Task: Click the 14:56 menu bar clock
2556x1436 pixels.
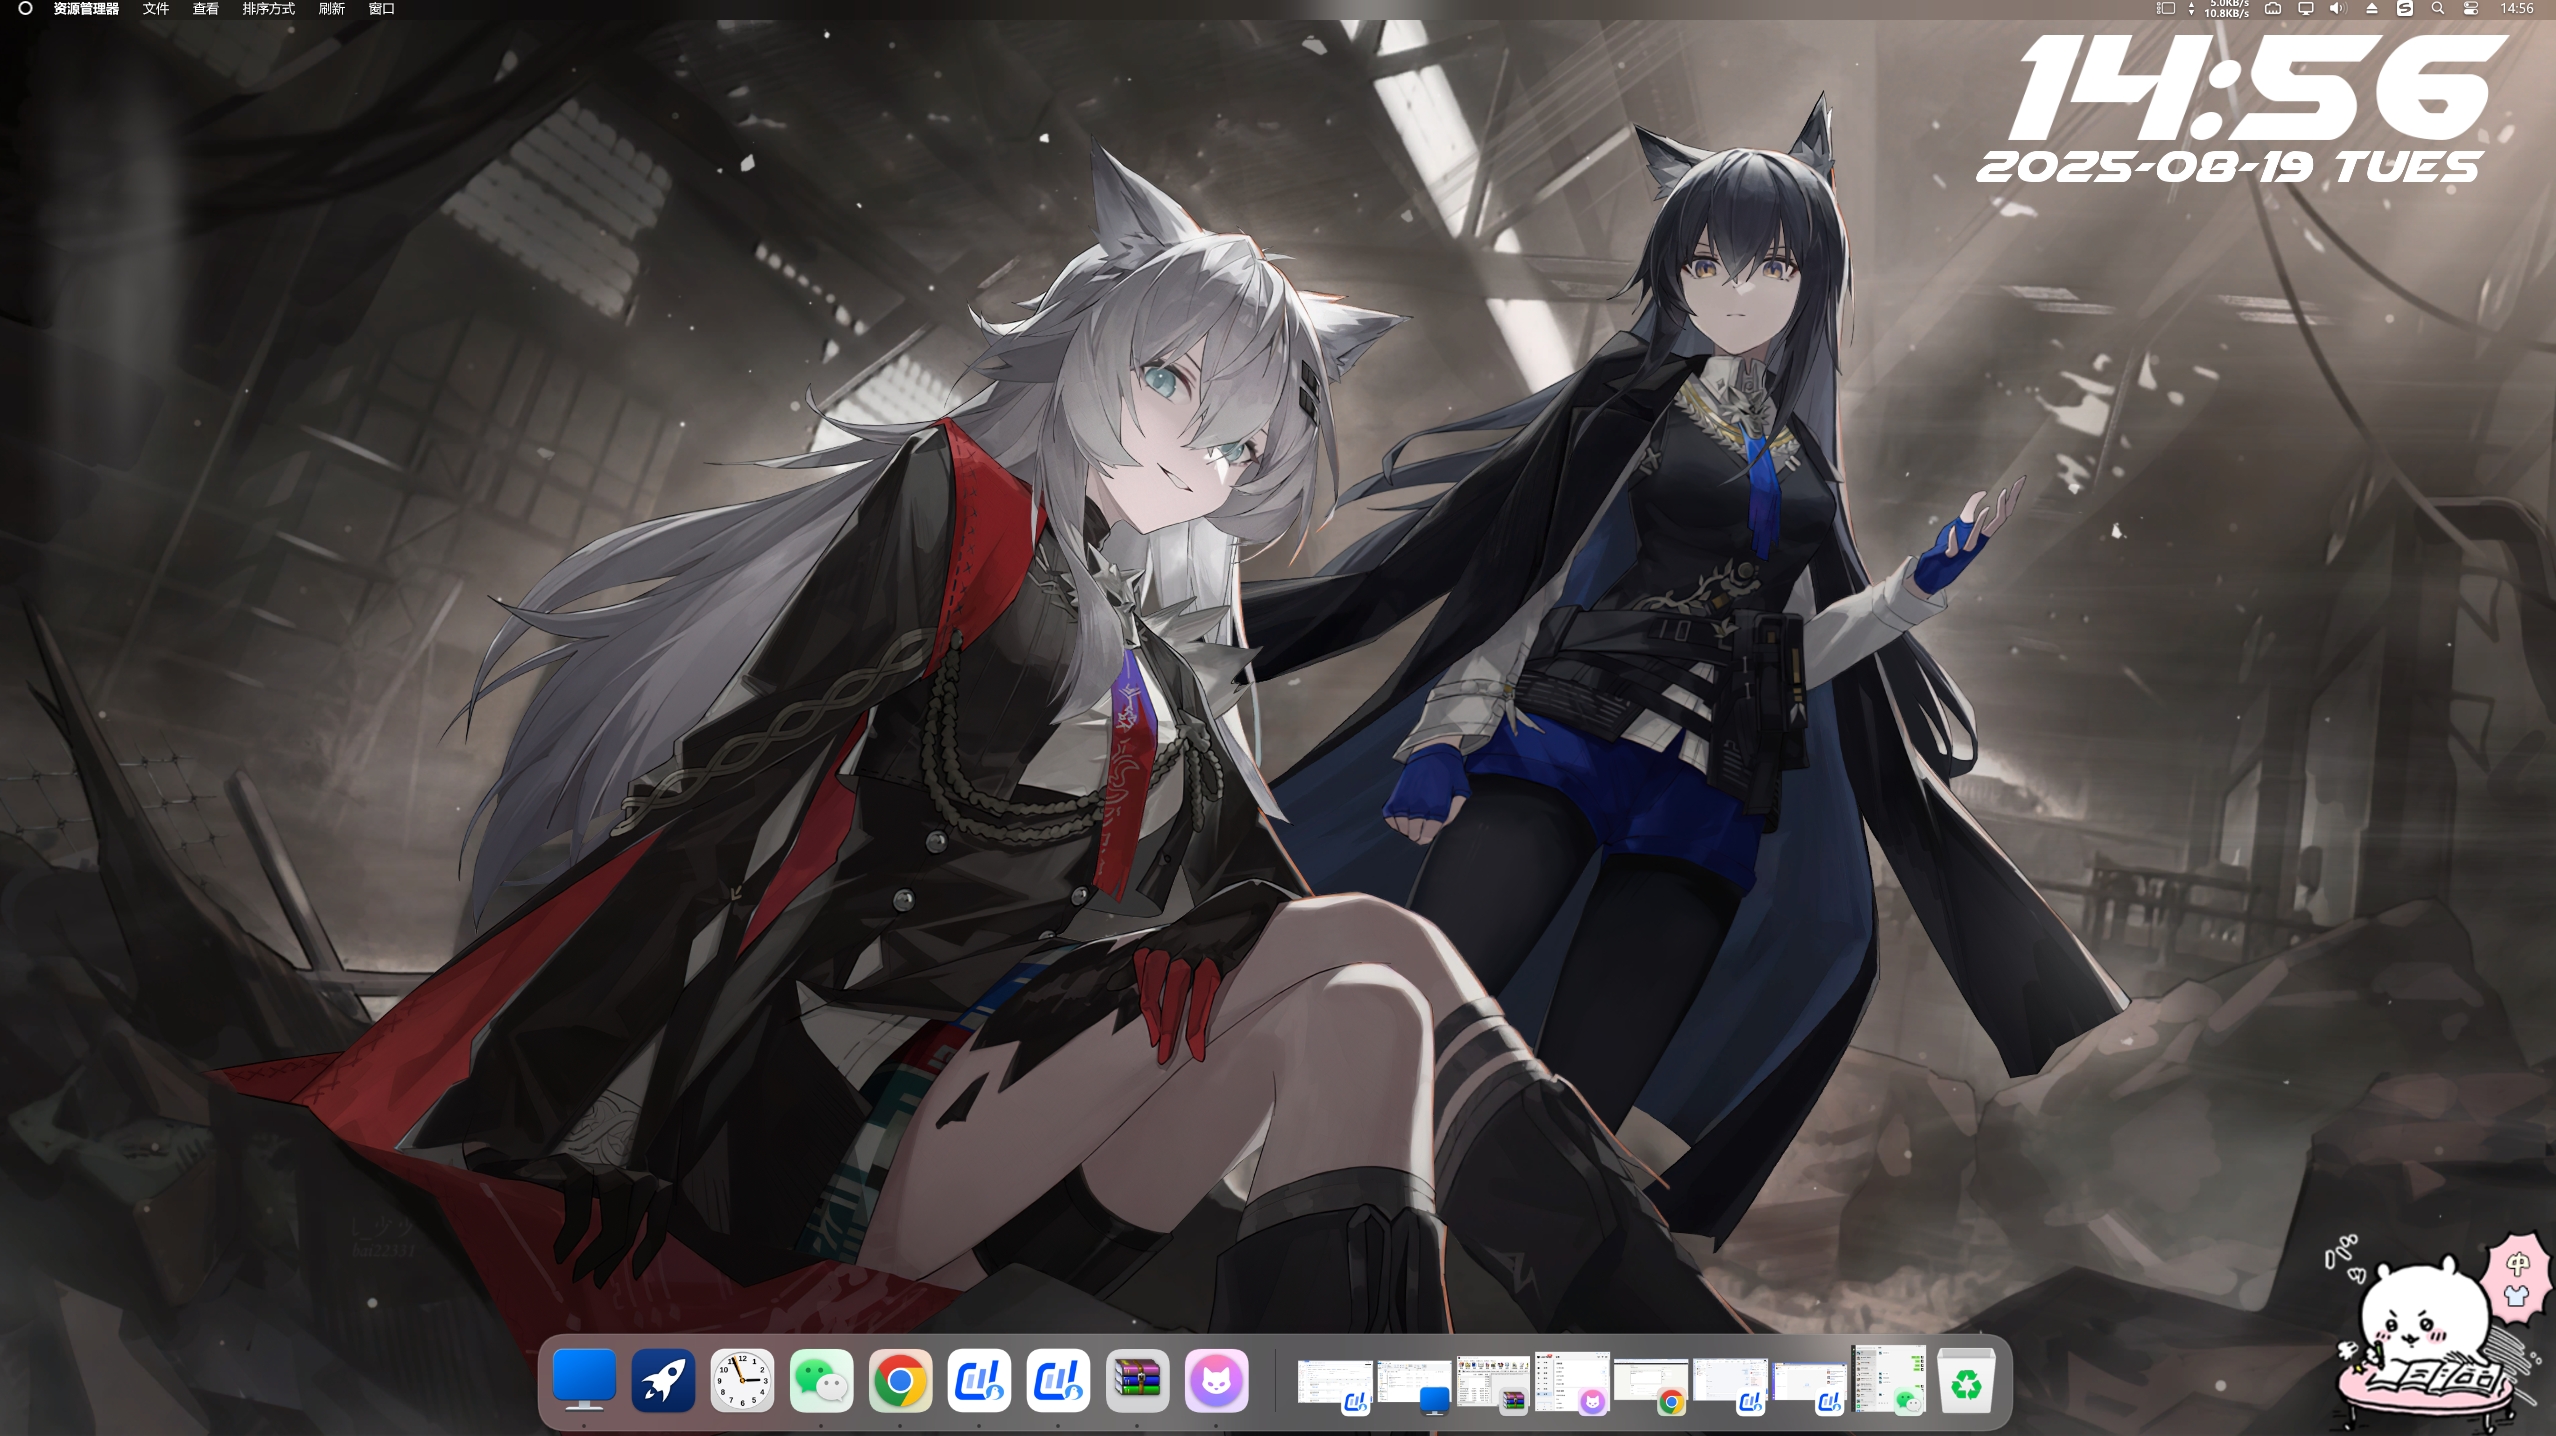Action: tap(2517, 8)
